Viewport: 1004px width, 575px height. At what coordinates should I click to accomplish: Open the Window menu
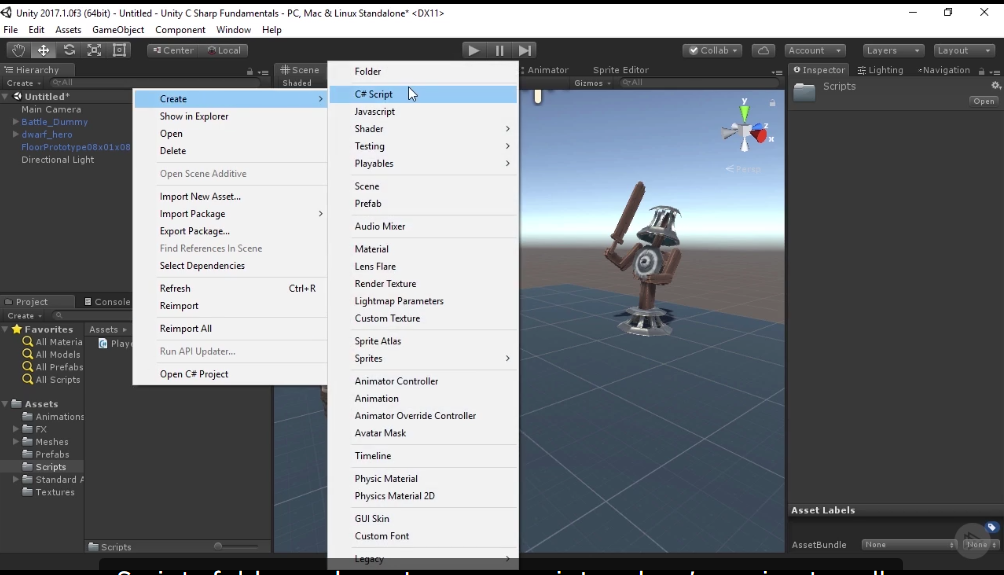(x=233, y=29)
